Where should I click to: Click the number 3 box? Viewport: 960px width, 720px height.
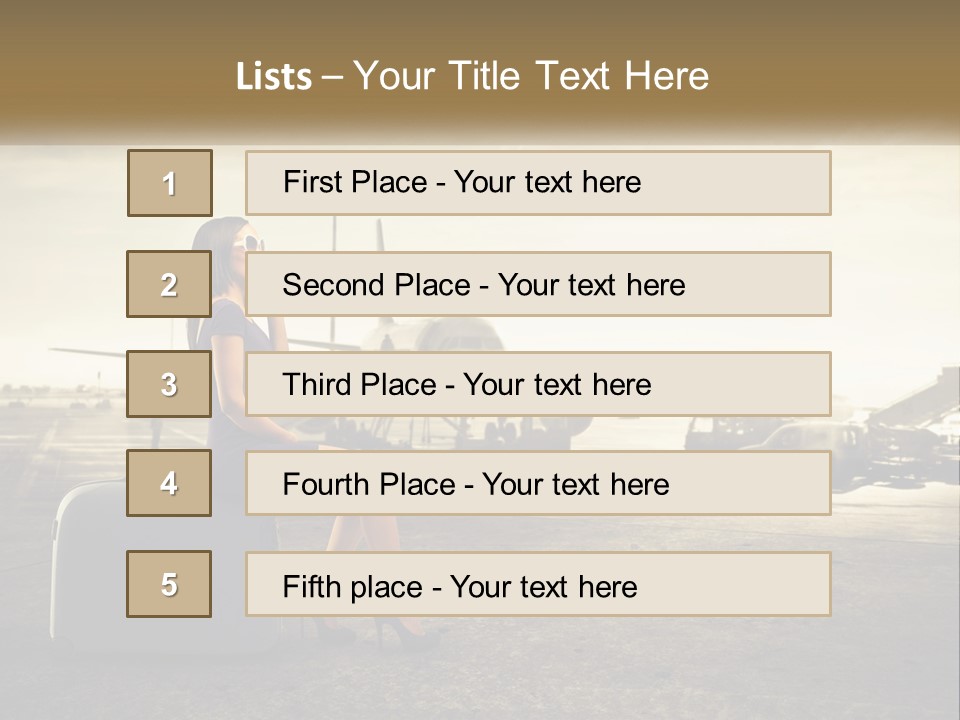tap(169, 384)
